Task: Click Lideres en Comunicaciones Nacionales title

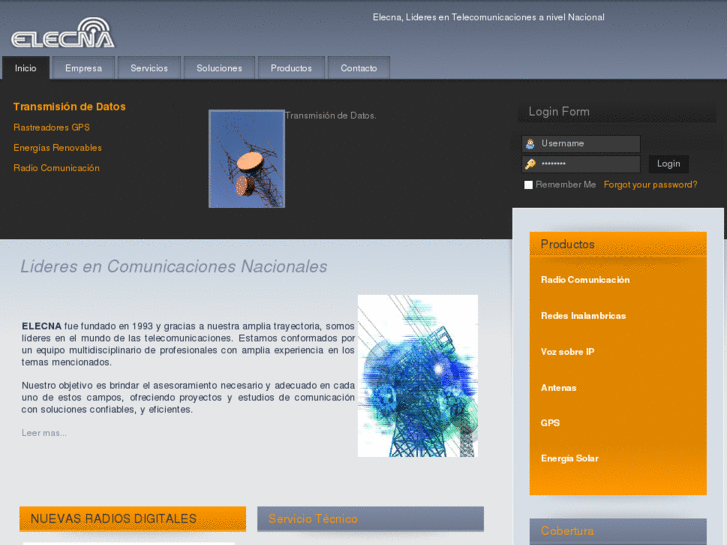Action: click(174, 266)
